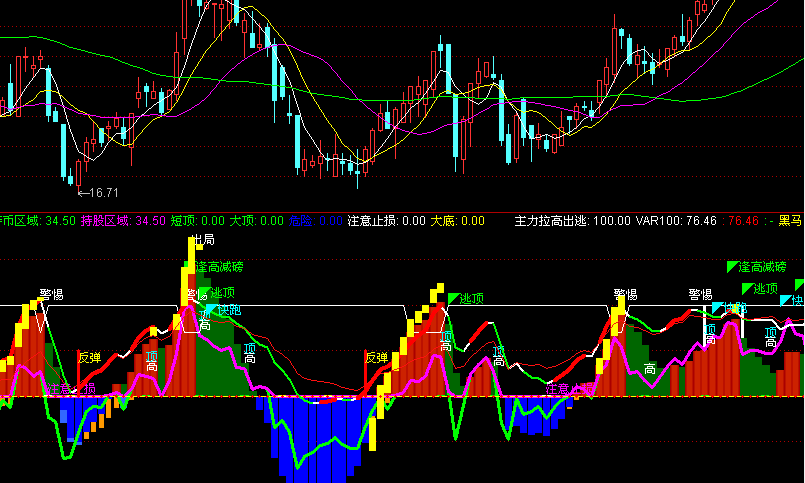Image resolution: width=805 pixels, height=483 pixels.
Task: Click the leftmost cyan 快跑 label text
Action: tap(229, 310)
